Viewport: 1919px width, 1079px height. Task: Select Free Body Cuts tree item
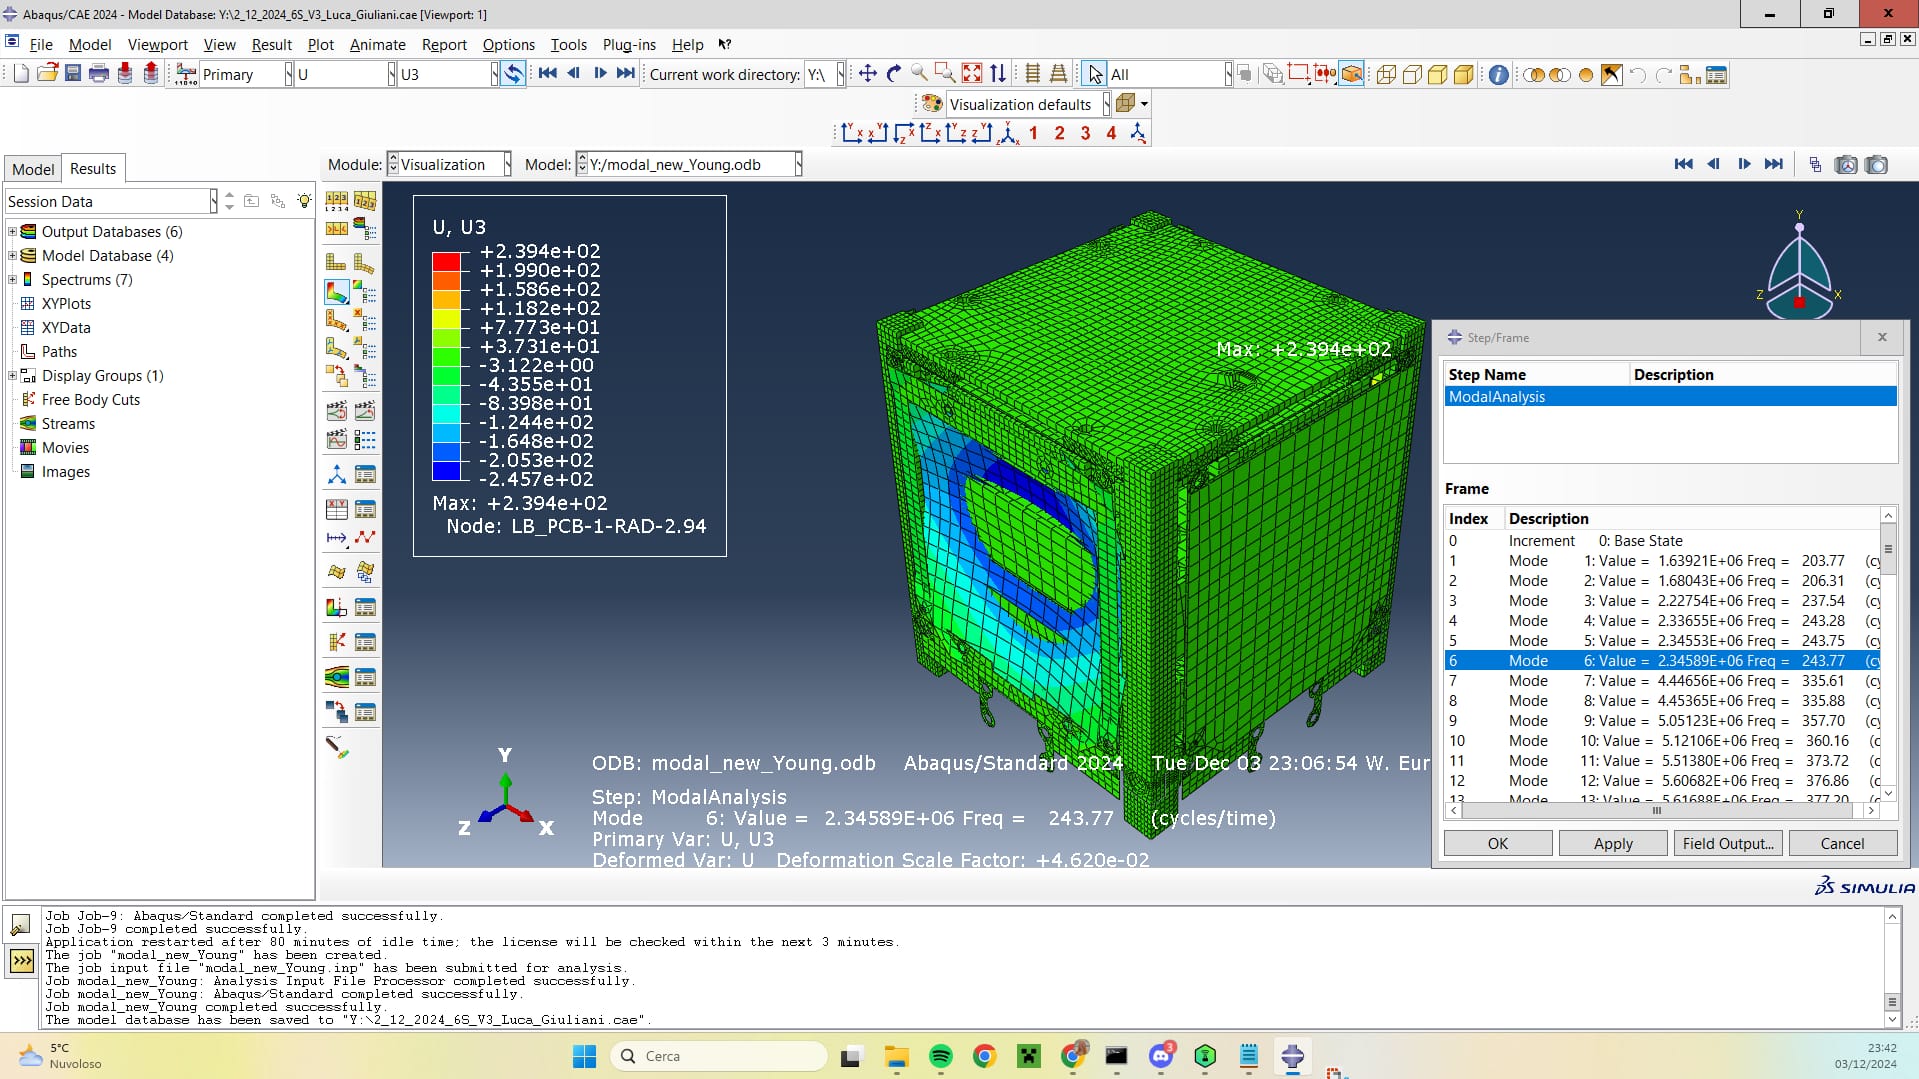pos(91,399)
